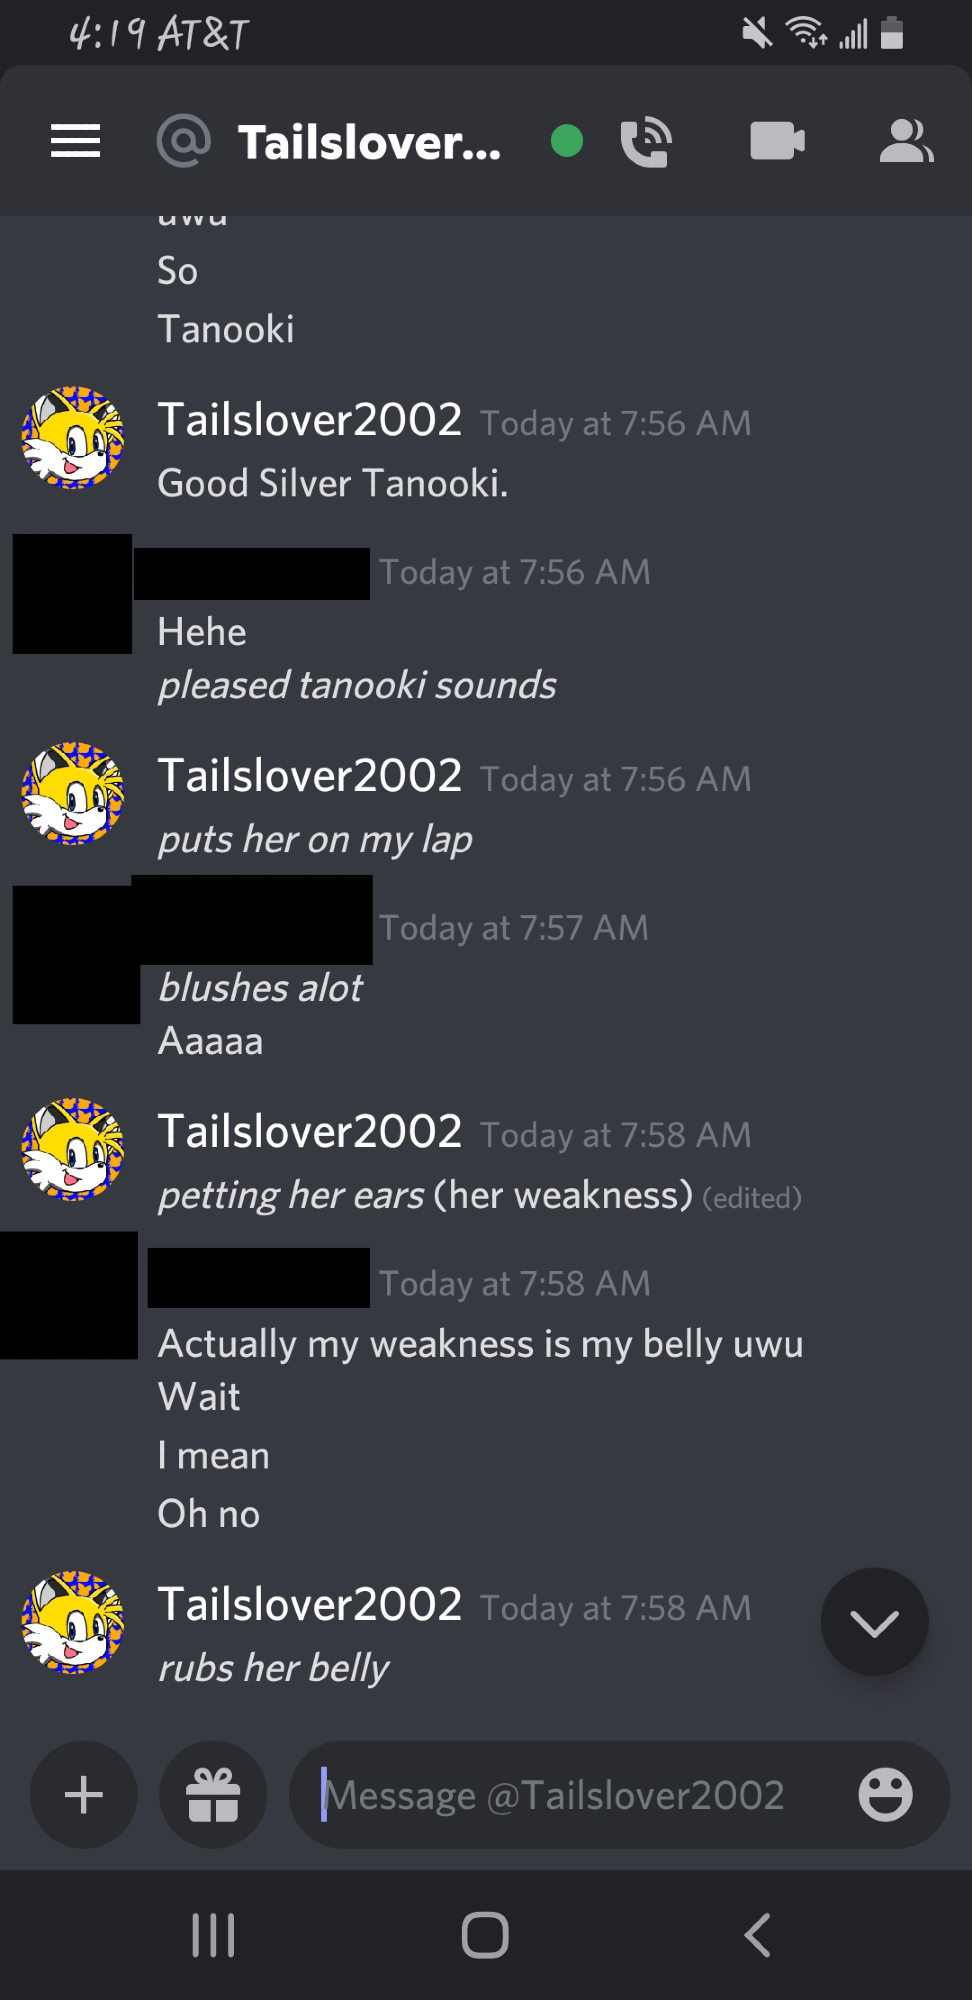972x2000 pixels.
Task: Tap Tailslover2002 username above 'puts her on my lap'
Action: [x=310, y=776]
